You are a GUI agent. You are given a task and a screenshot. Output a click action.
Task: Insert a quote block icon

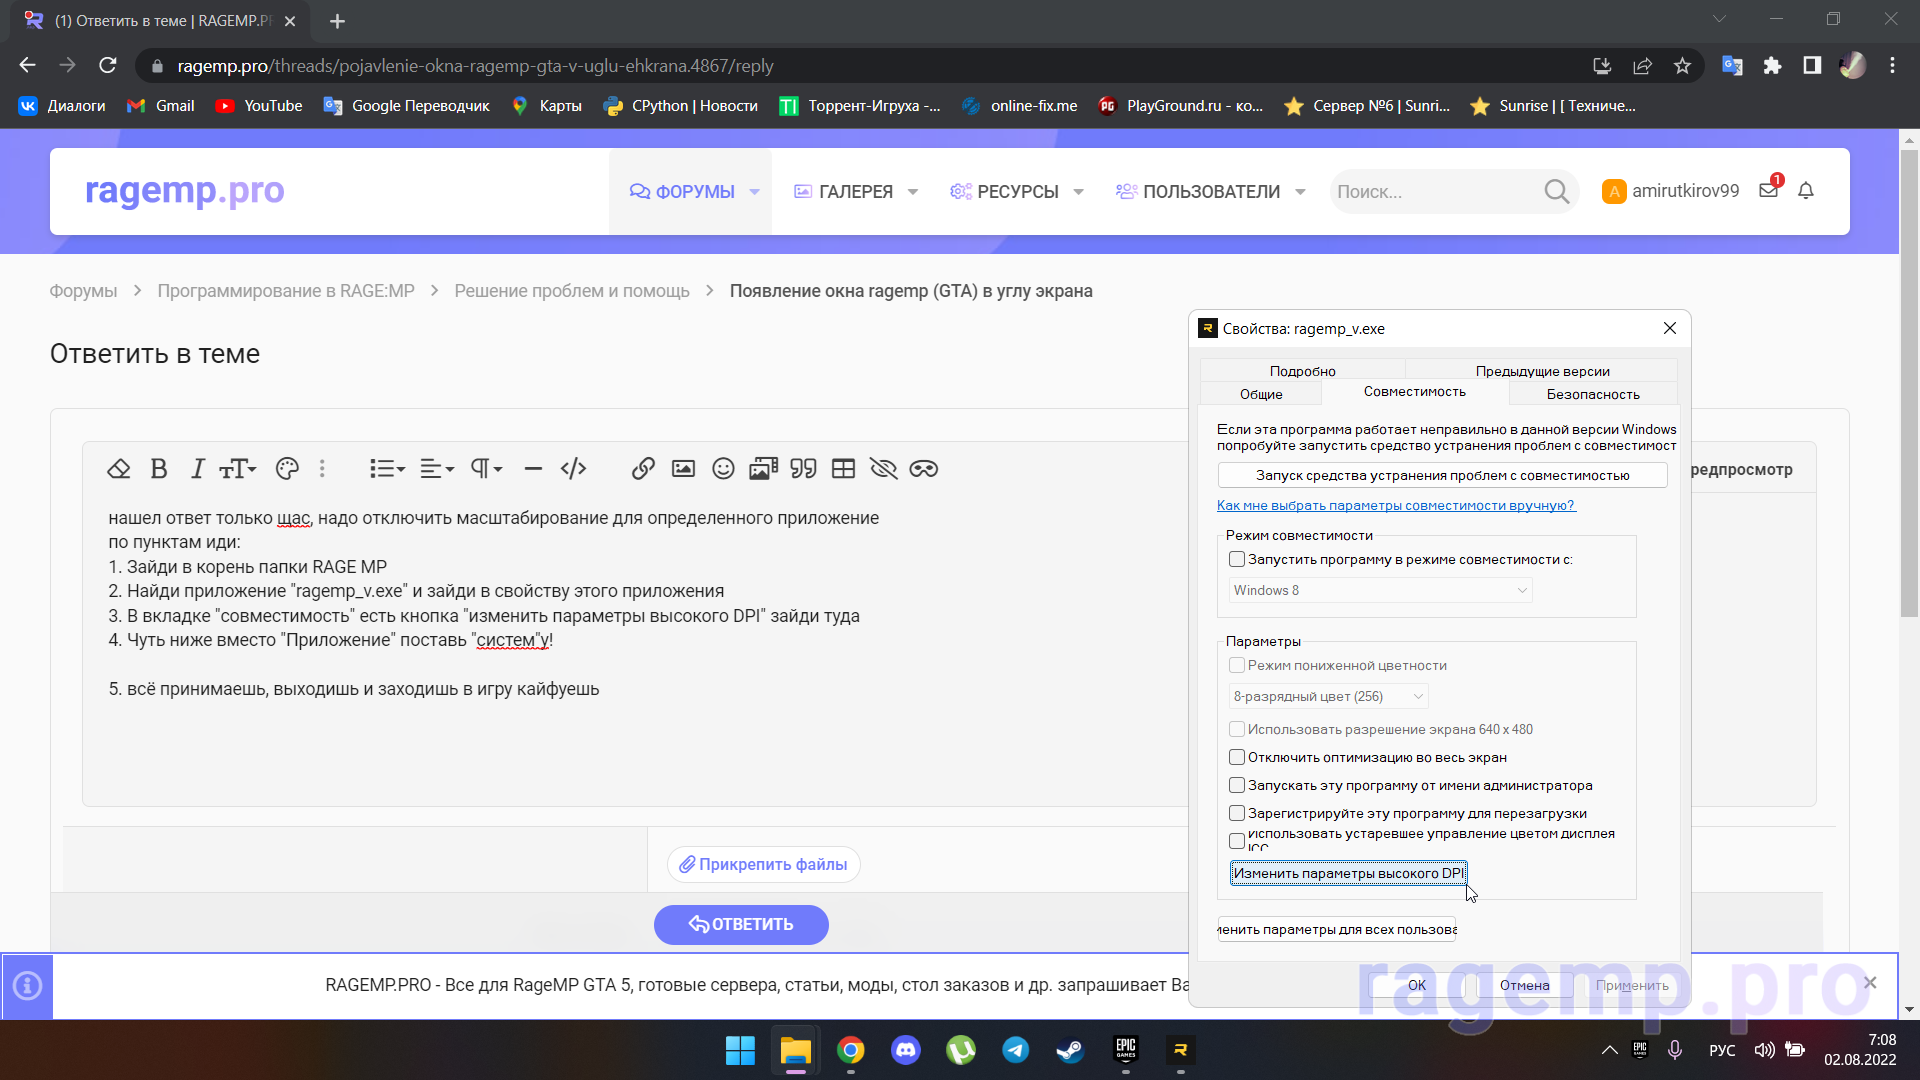(x=803, y=469)
